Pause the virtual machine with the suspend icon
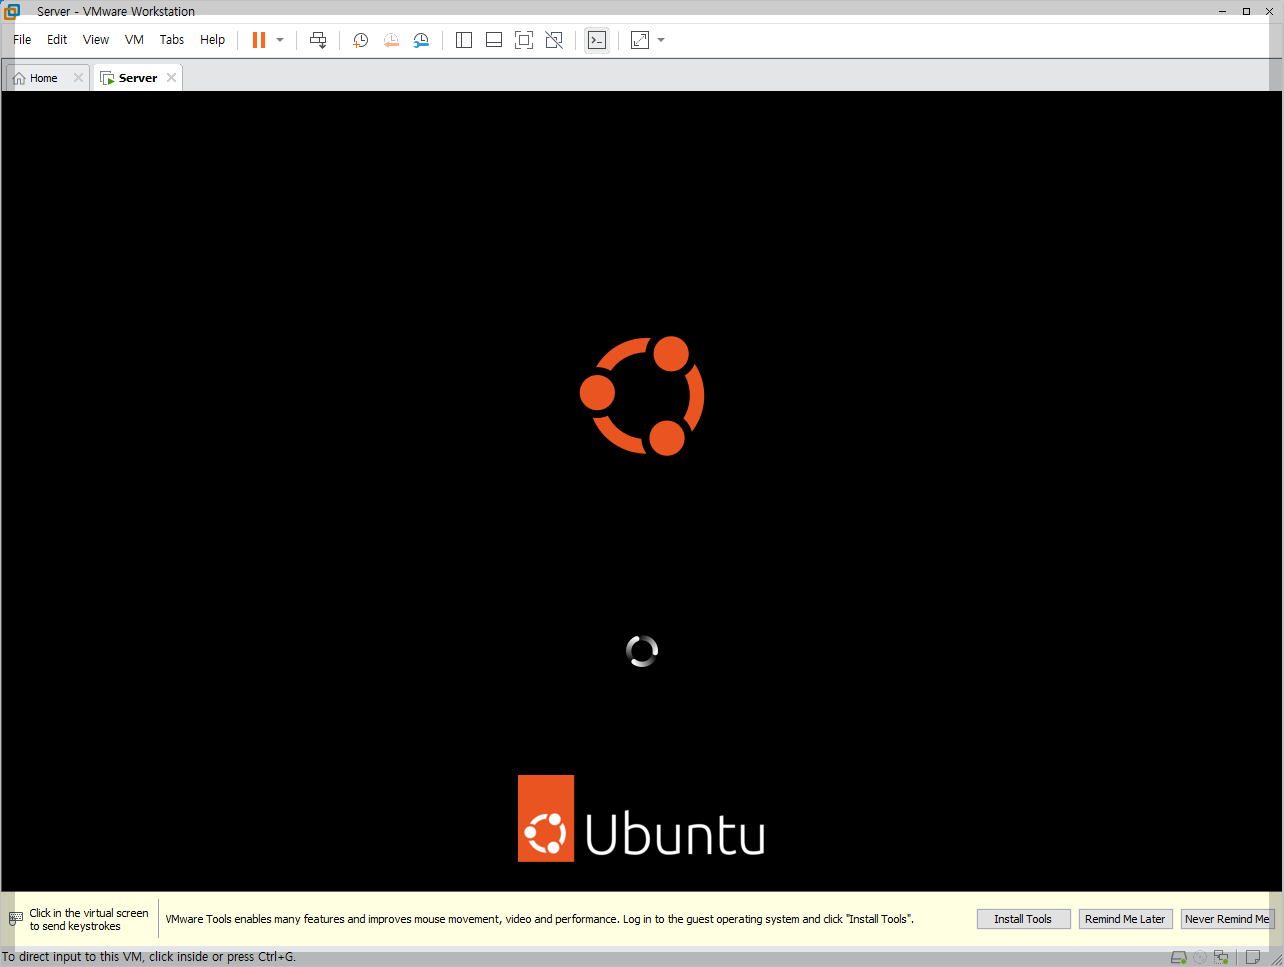 click(259, 40)
